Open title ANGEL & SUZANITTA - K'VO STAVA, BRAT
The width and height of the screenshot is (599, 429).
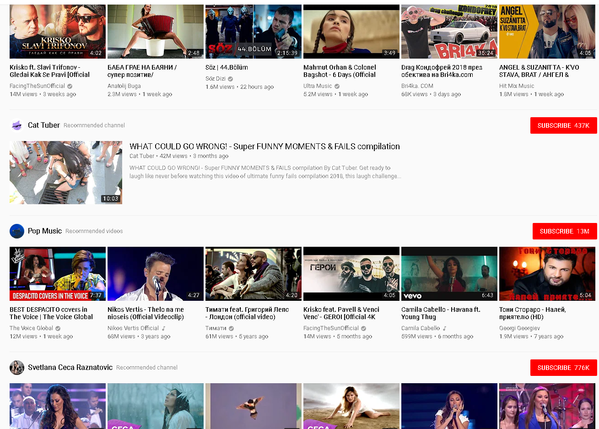pos(539,71)
